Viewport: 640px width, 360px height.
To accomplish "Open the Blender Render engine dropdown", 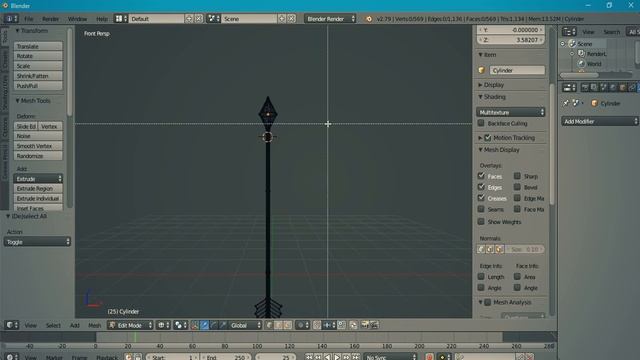I will click(x=330, y=19).
